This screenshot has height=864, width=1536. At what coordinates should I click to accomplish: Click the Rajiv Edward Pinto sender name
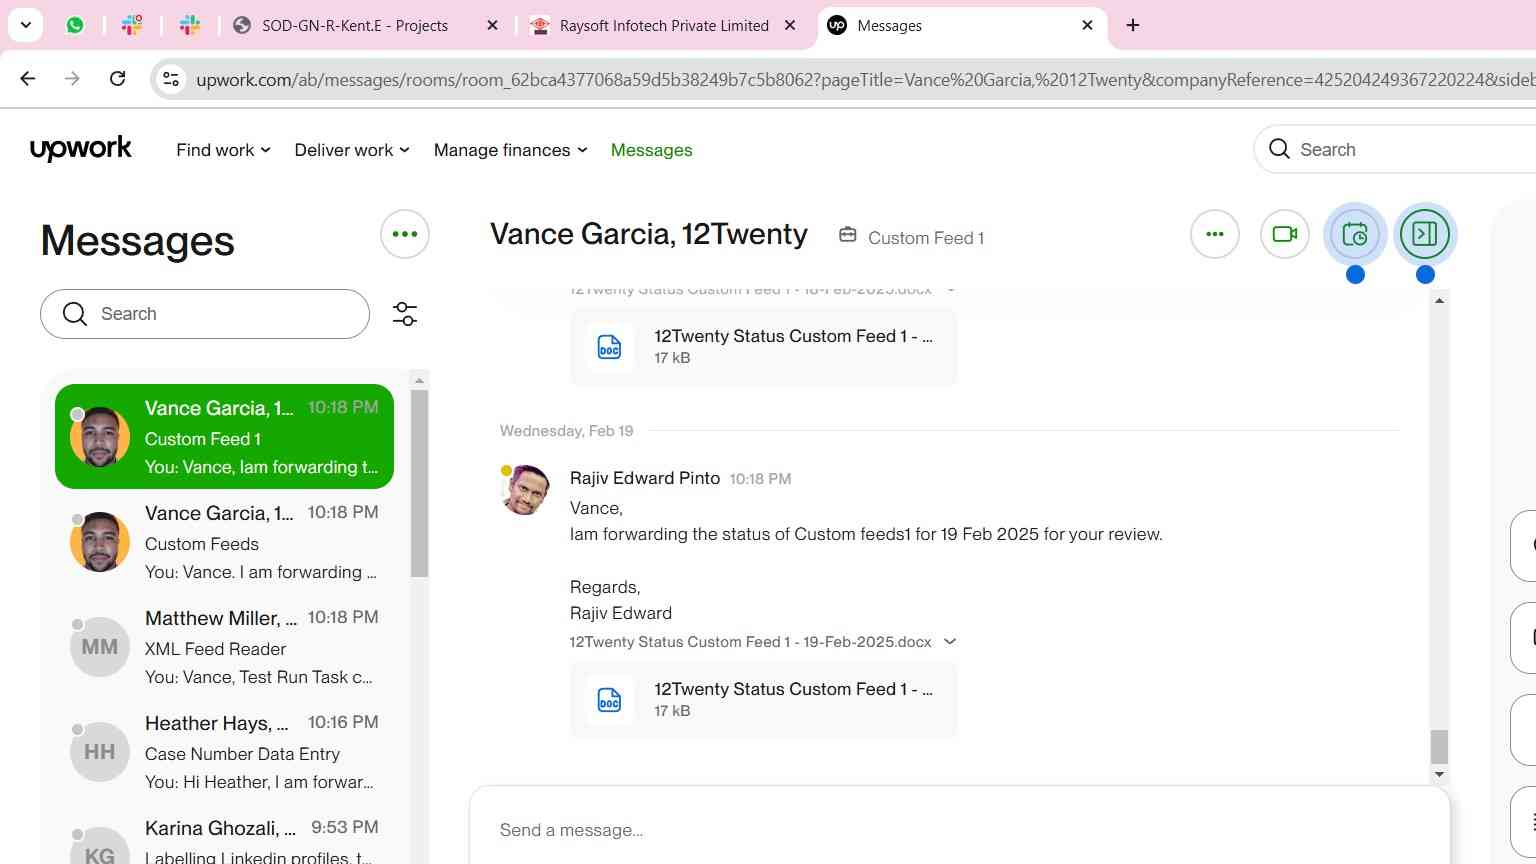pos(645,478)
